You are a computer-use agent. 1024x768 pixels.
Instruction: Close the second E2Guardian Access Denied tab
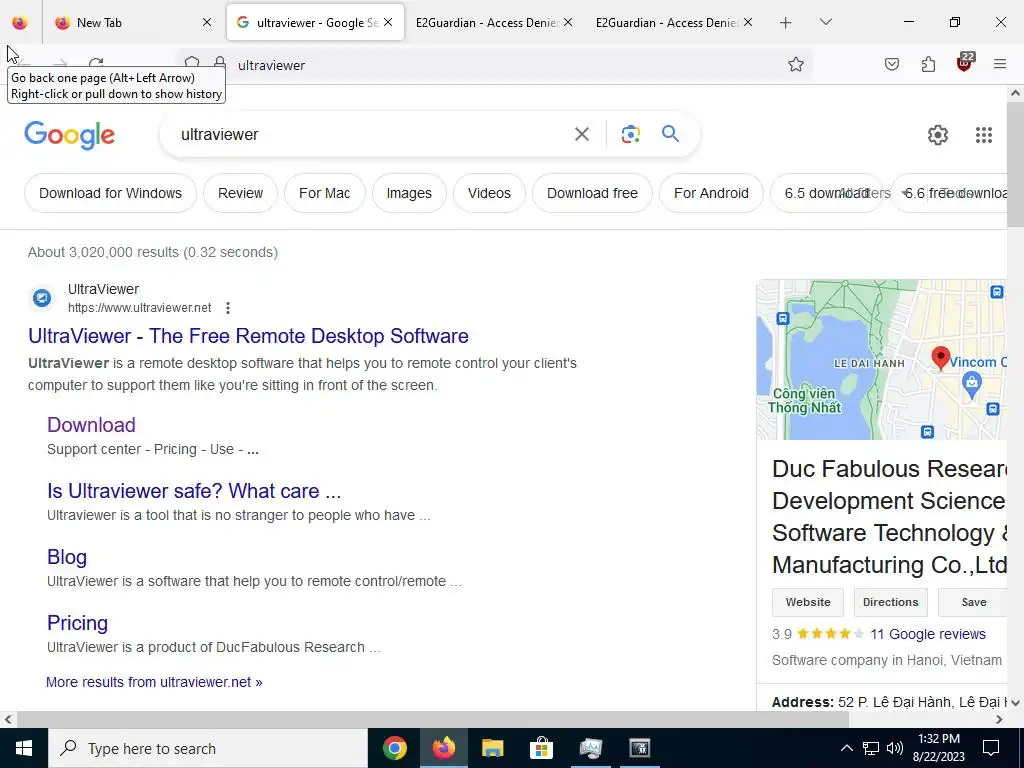point(748,22)
